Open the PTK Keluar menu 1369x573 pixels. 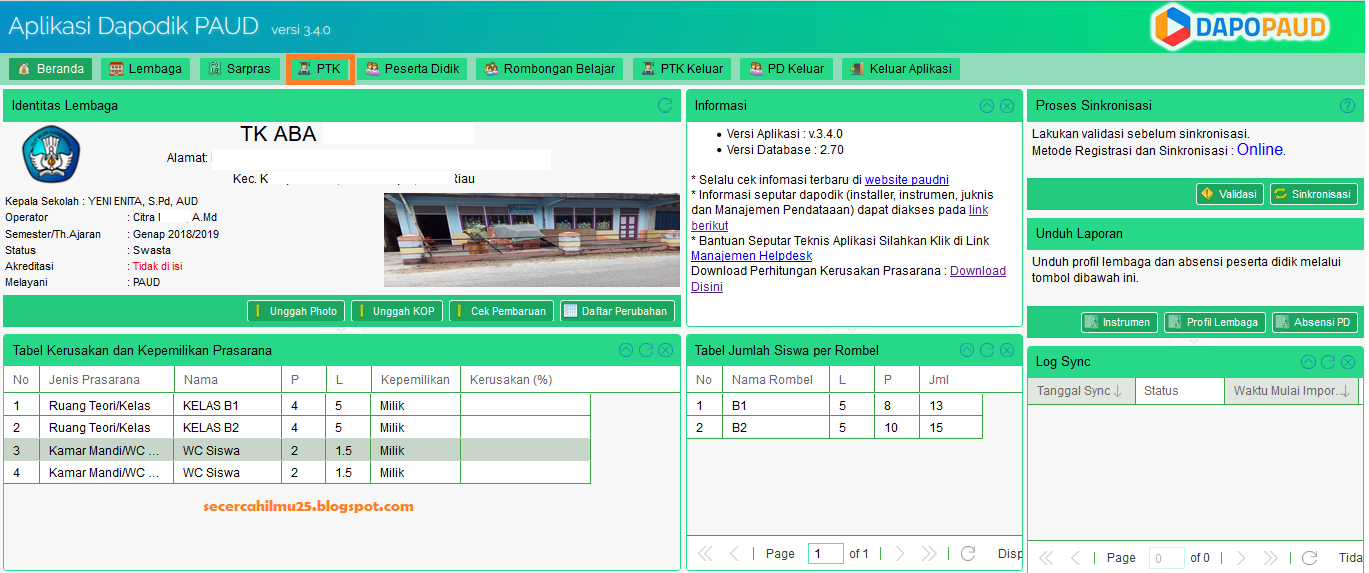[682, 69]
